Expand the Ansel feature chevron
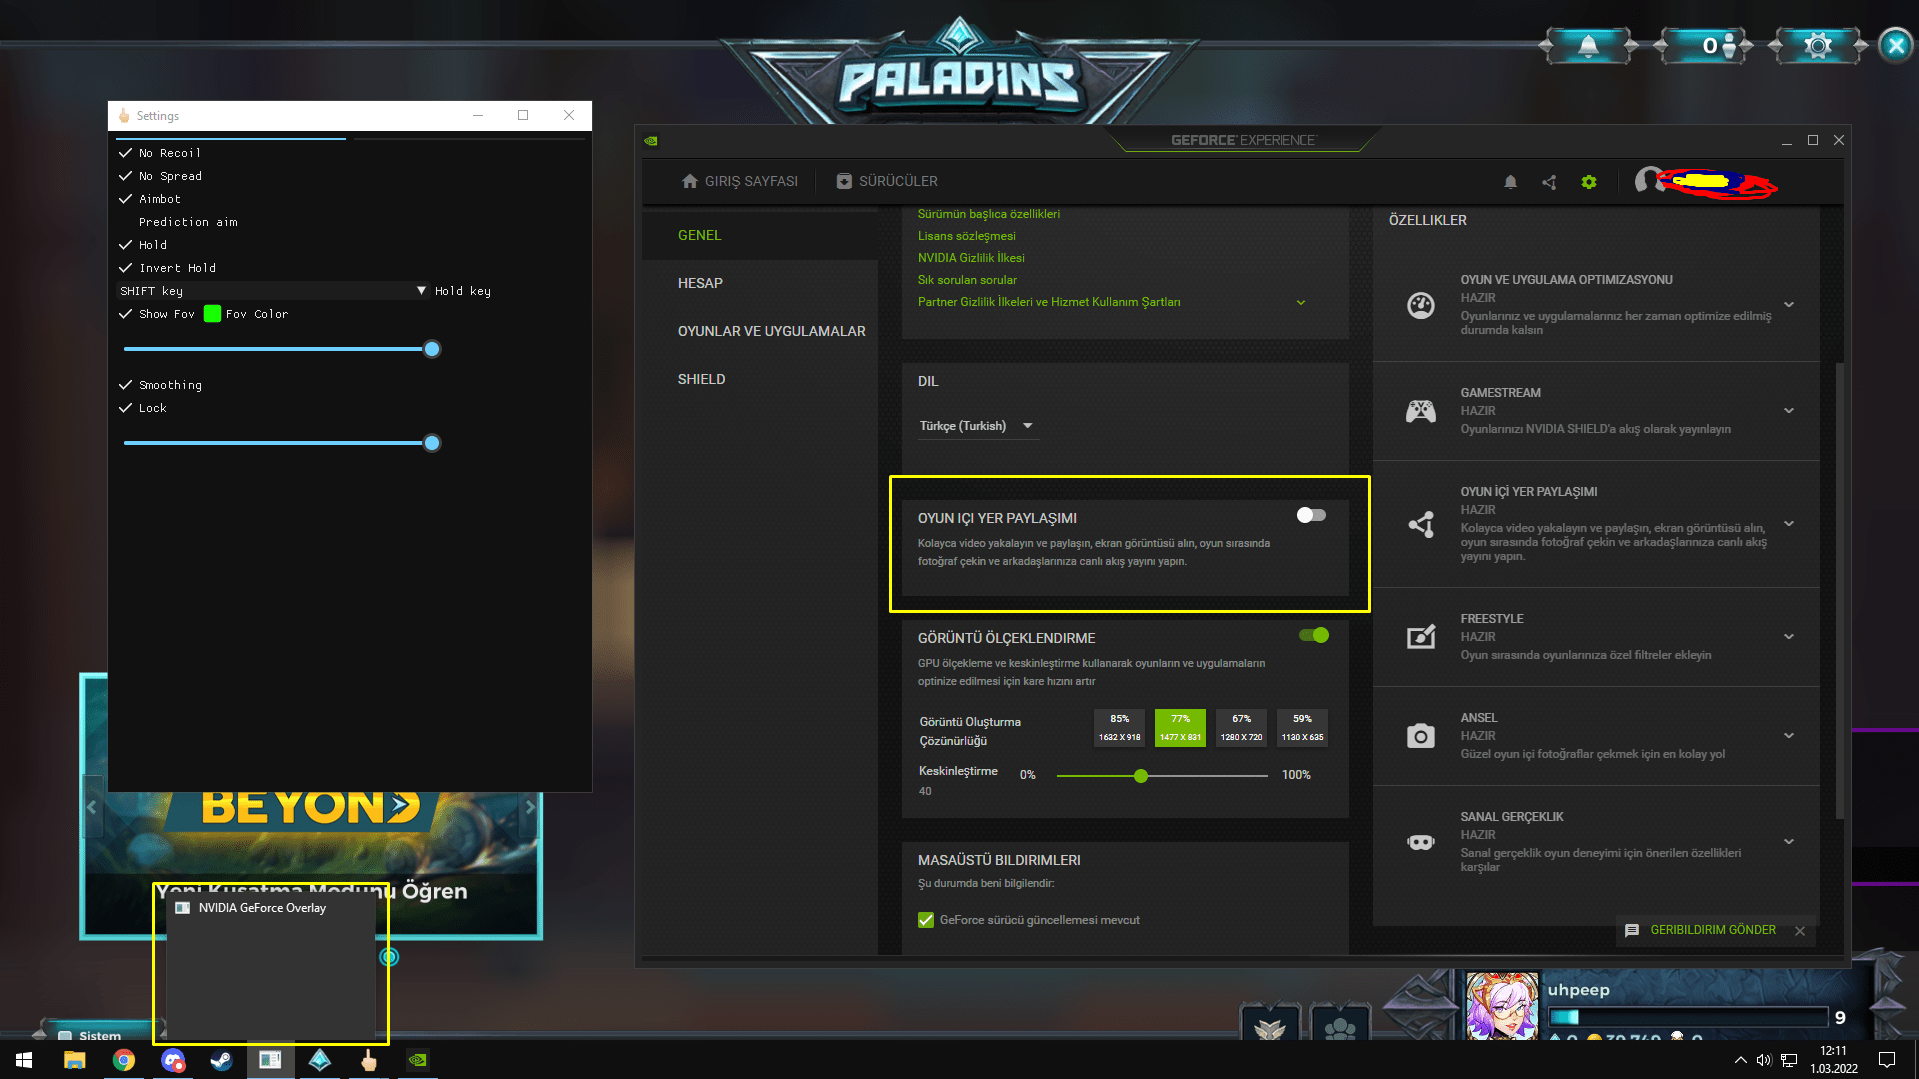1919x1079 pixels. (x=1789, y=736)
